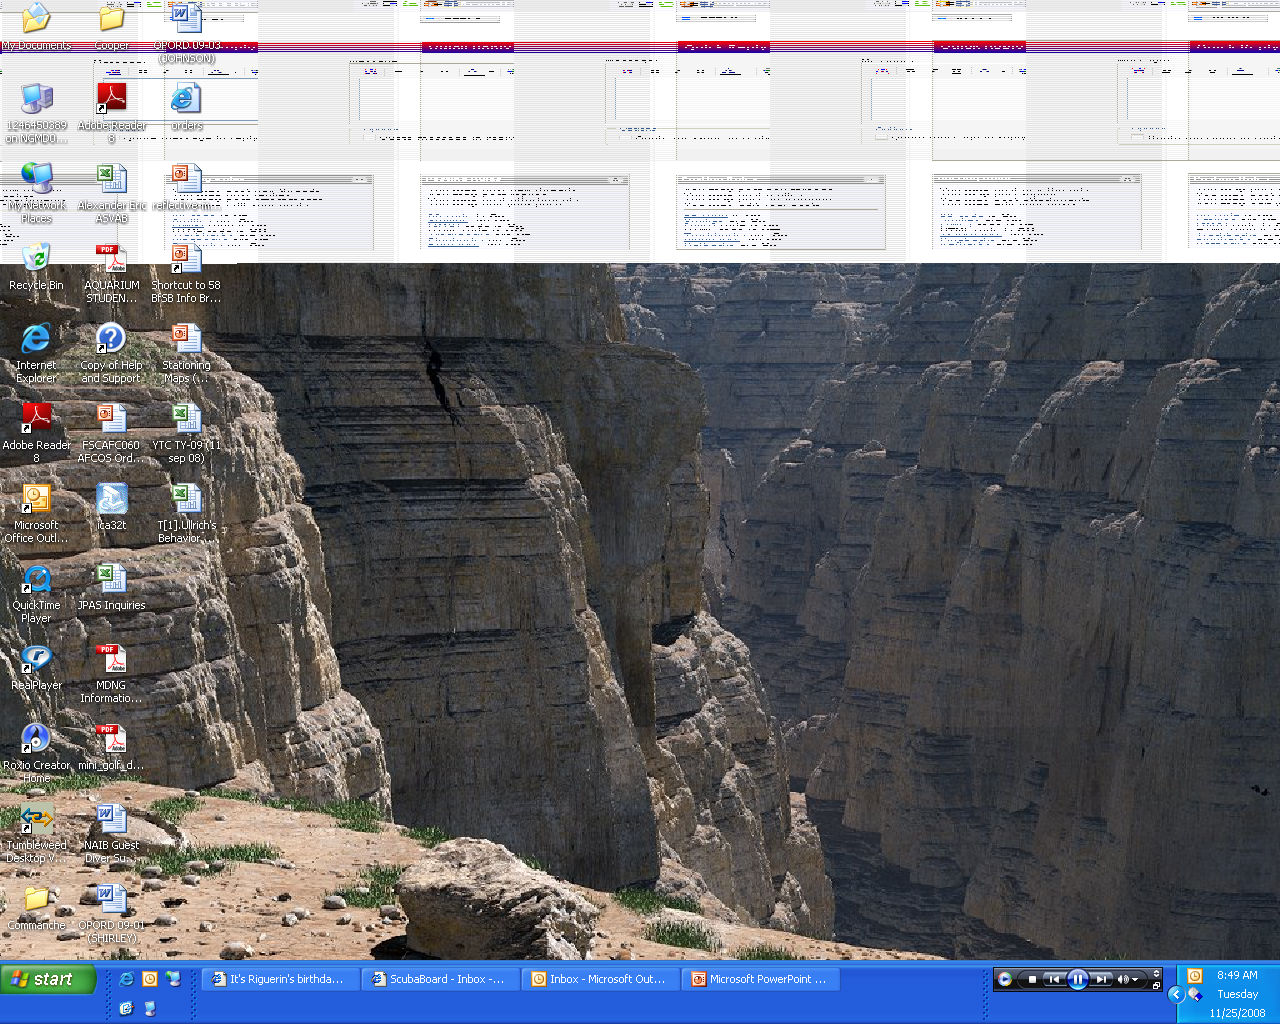Select the OPORD 09-01 (SHIRLEY) Word document
Screen dimensions: 1280x1024
click(x=111, y=912)
